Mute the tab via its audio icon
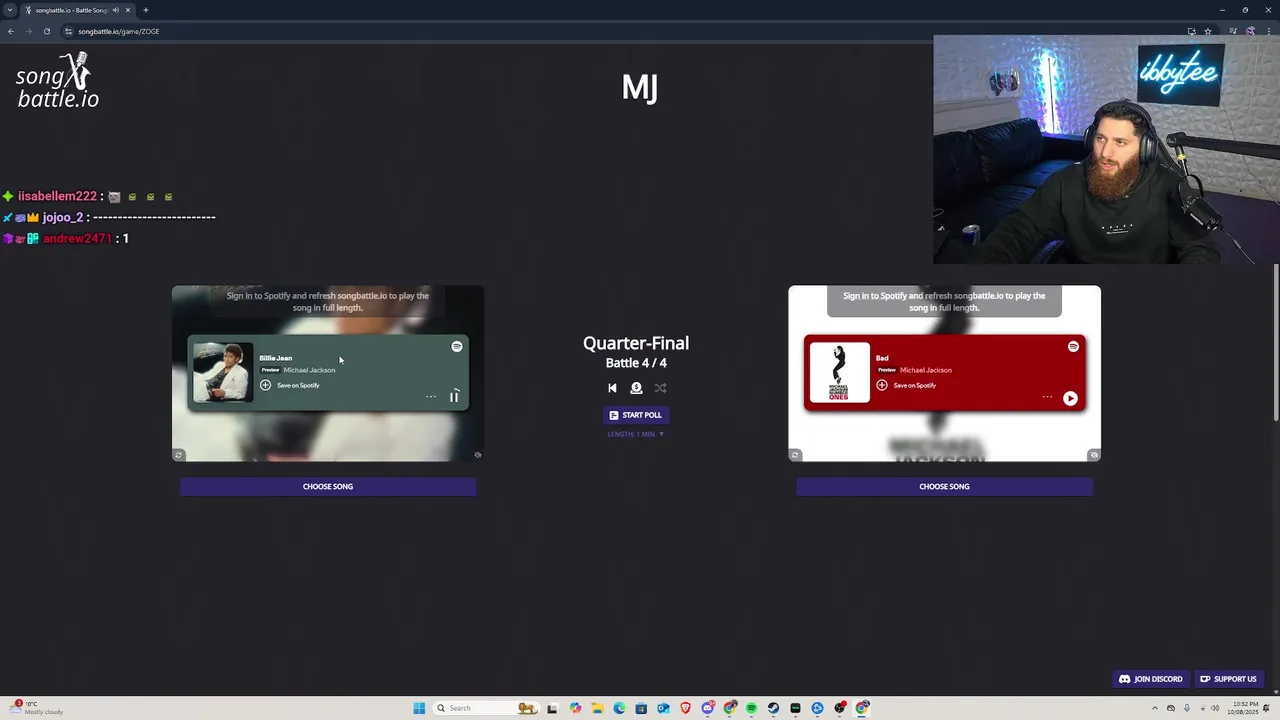 (116, 10)
